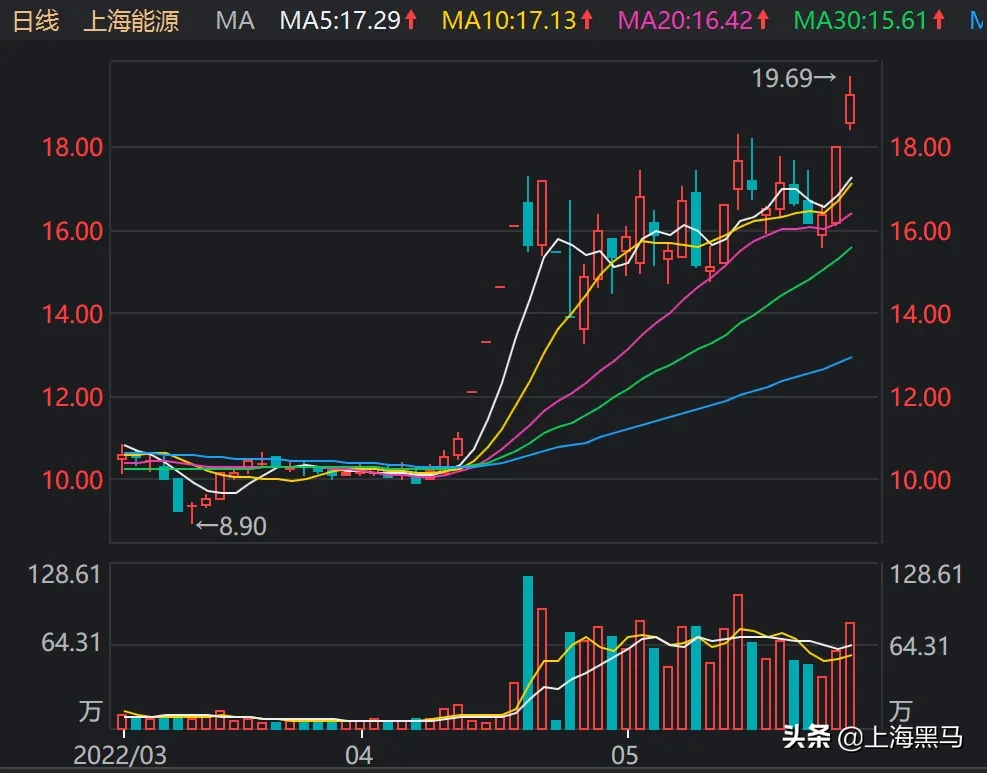This screenshot has width=987, height=773.
Task: Select the 05 month date marker
Action: click(x=624, y=755)
